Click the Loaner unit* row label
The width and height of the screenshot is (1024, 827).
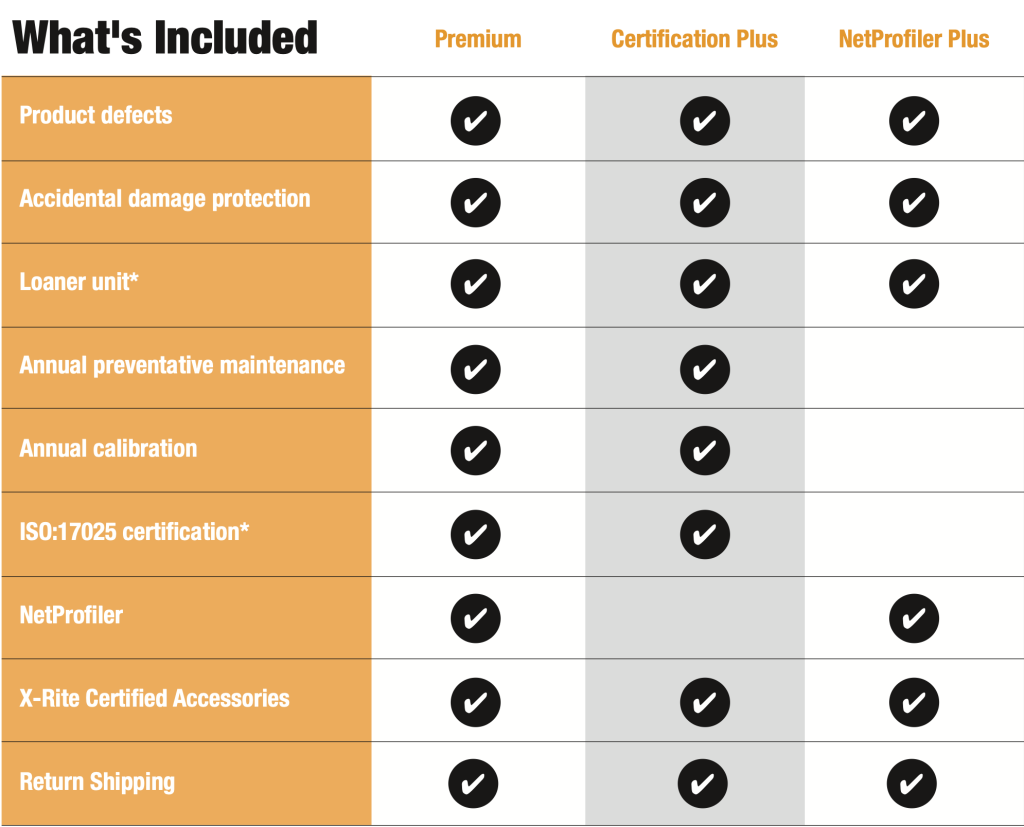(x=79, y=282)
